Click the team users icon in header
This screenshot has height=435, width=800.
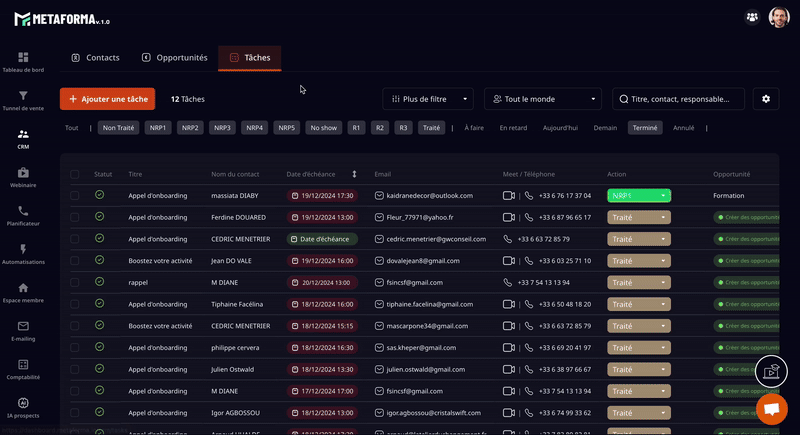(x=751, y=17)
